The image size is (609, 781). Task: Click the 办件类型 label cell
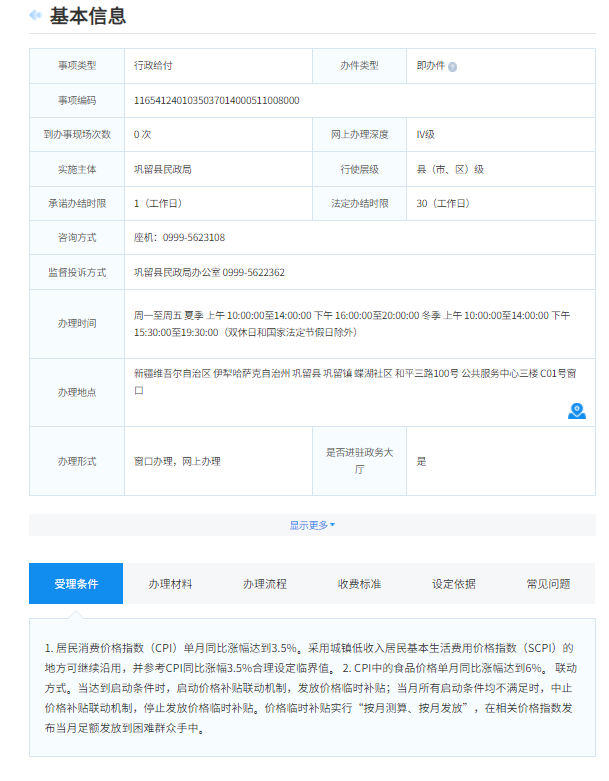pyautogui.click(x=360, y=66)
